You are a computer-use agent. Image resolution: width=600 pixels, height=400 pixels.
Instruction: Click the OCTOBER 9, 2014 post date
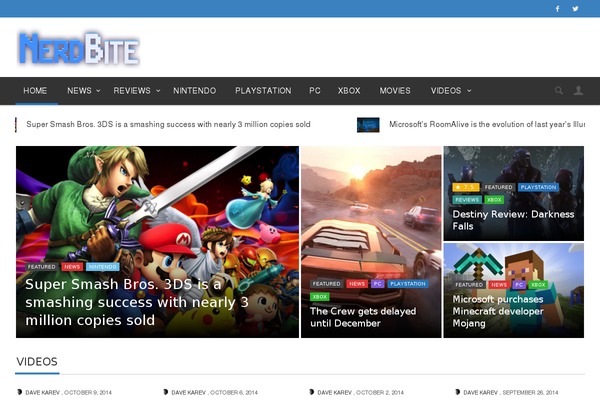pos(88,392)
